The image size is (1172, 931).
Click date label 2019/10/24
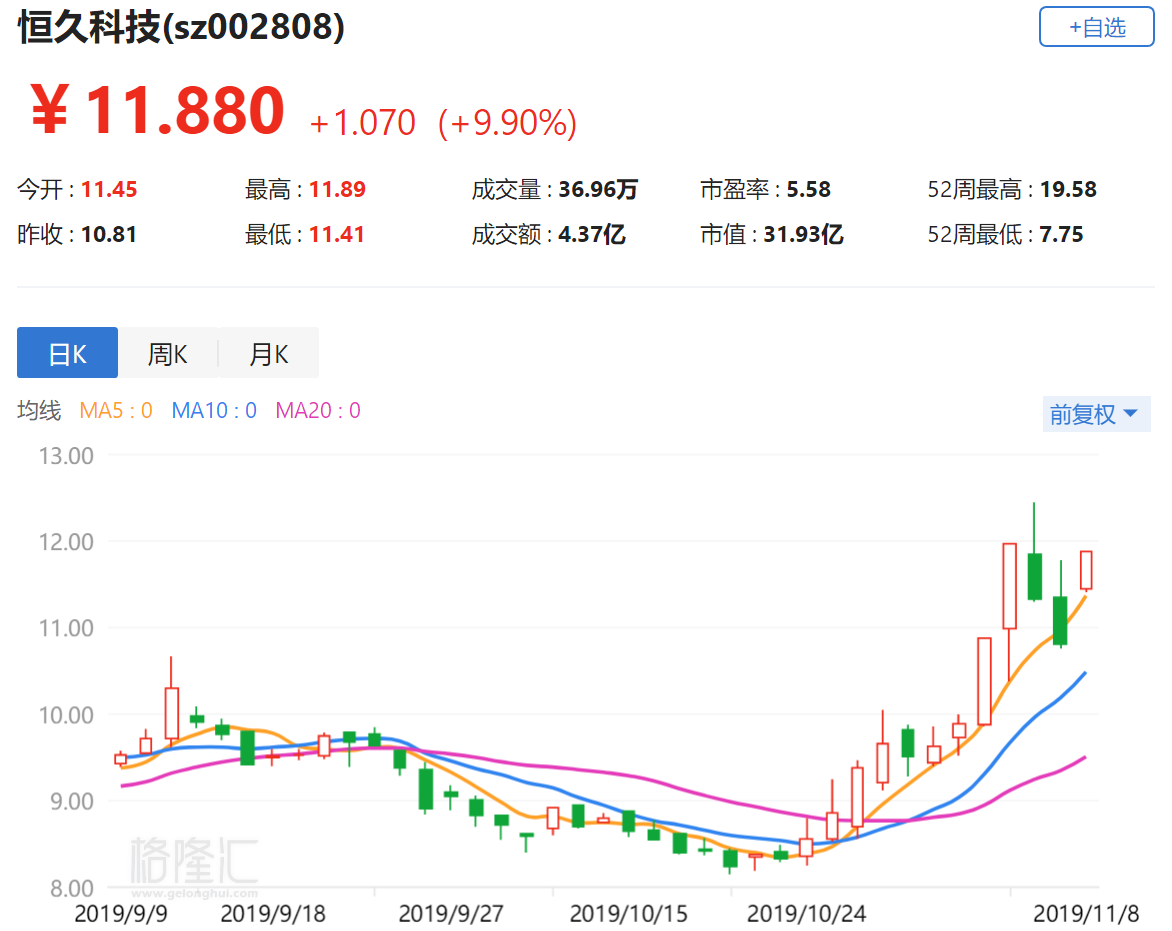[x=806, y=913]
